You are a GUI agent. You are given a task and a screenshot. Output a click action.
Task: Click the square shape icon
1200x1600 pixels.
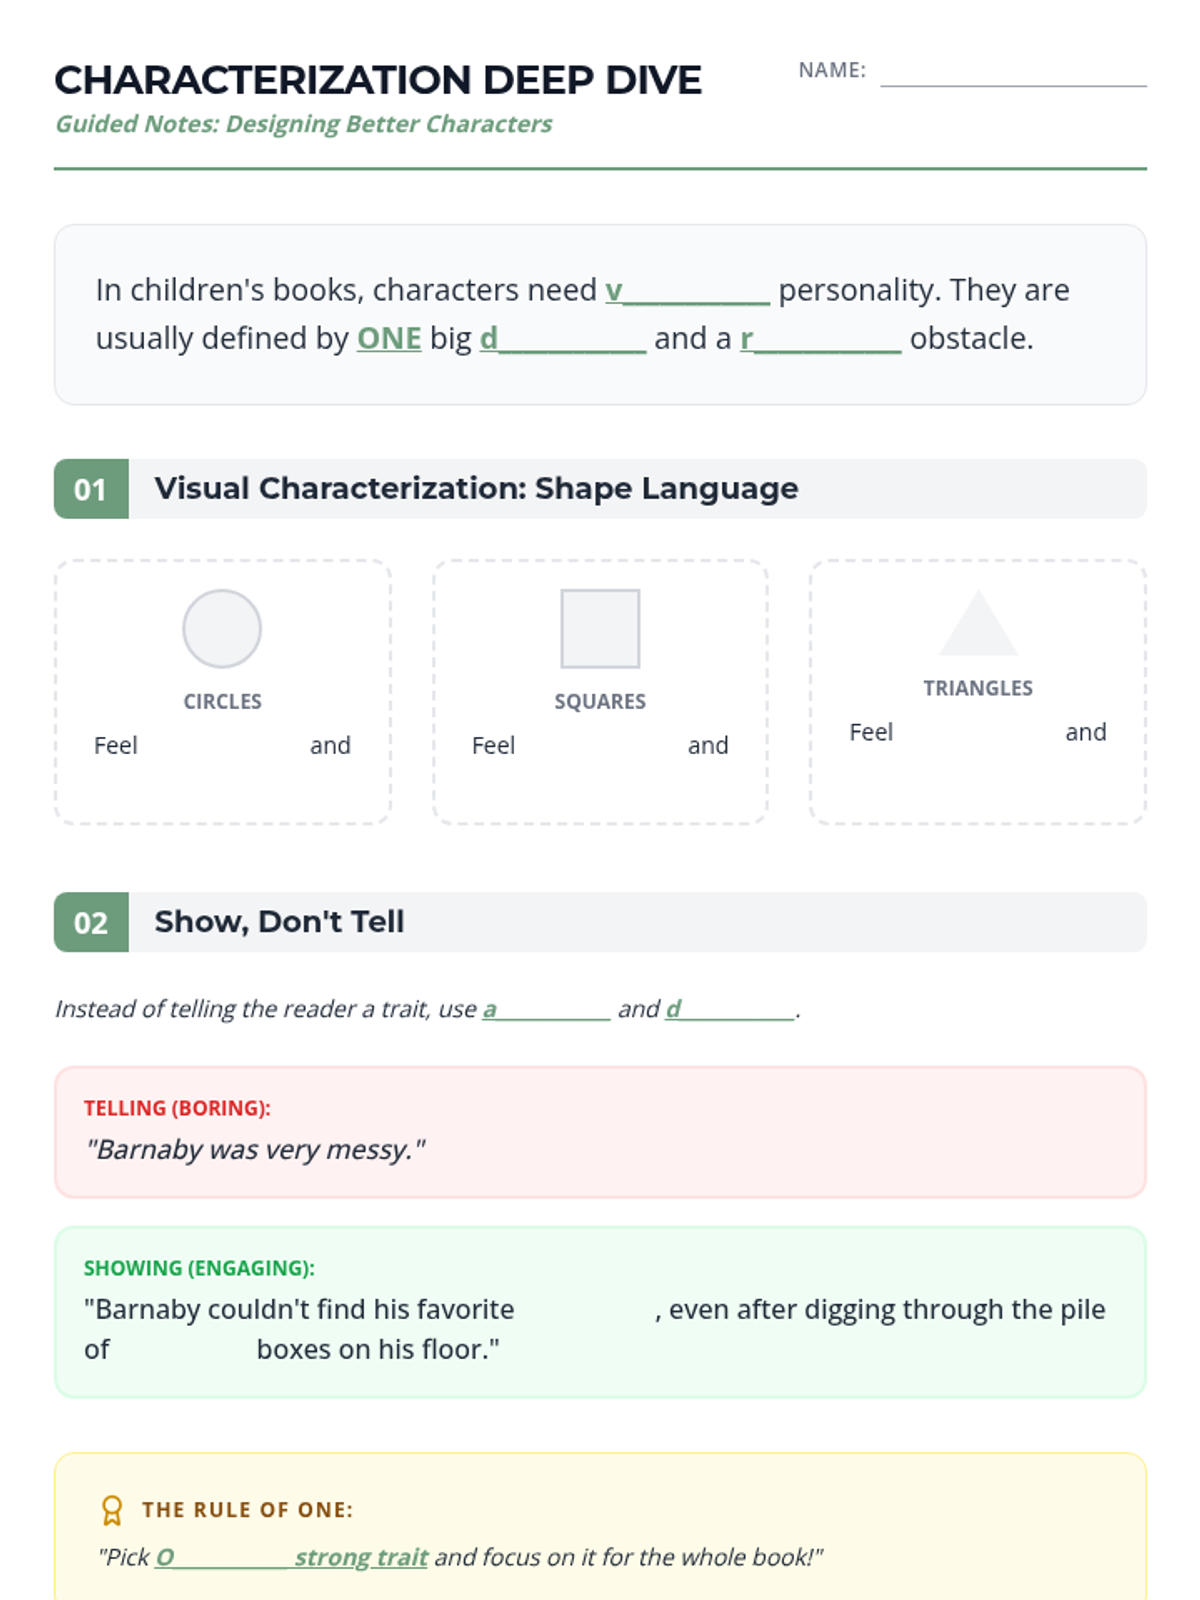pos(600,629)
